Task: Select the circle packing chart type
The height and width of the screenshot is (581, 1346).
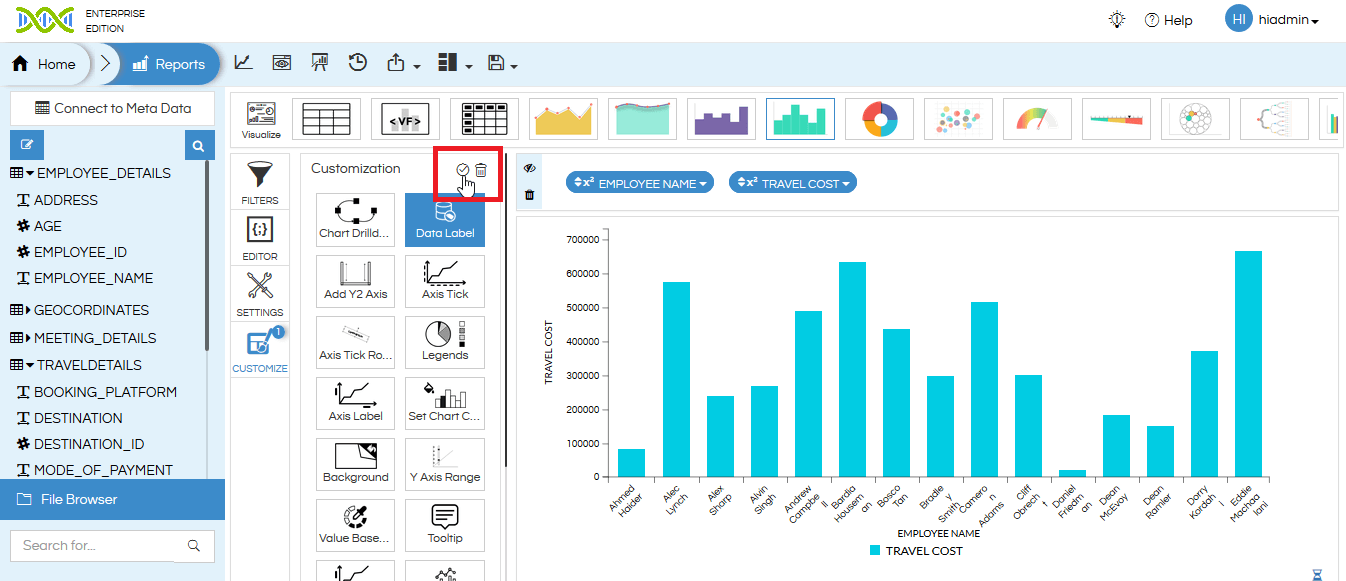Action: pos(1195,119)
